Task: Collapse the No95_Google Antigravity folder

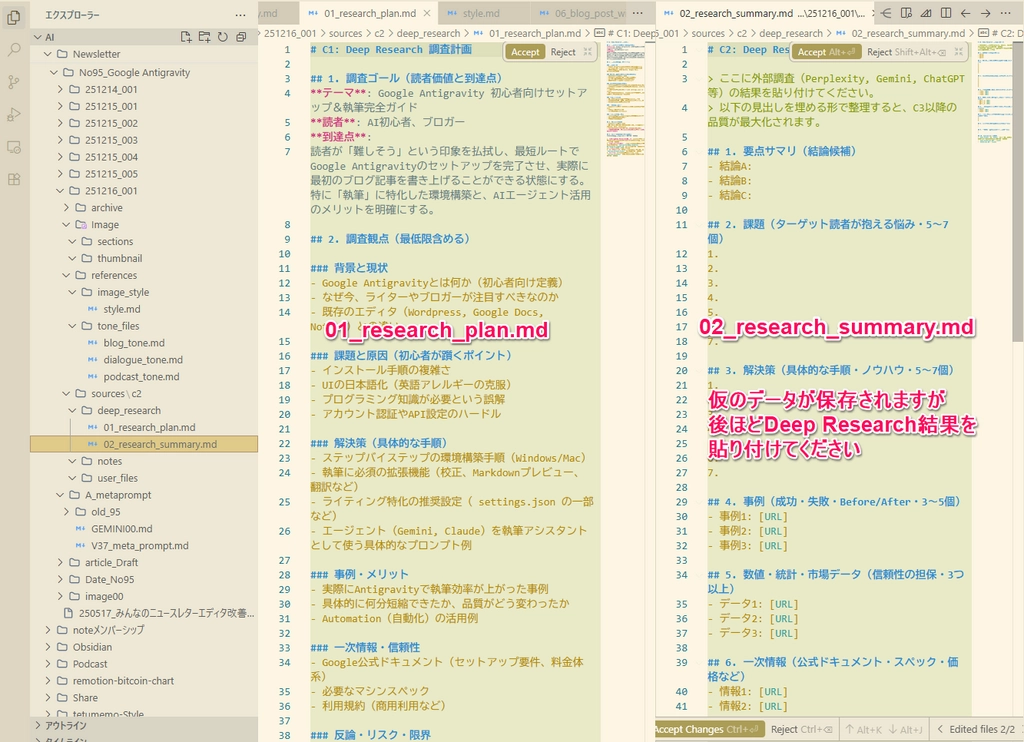Action: pyautogui.click(x=54, y=73)
